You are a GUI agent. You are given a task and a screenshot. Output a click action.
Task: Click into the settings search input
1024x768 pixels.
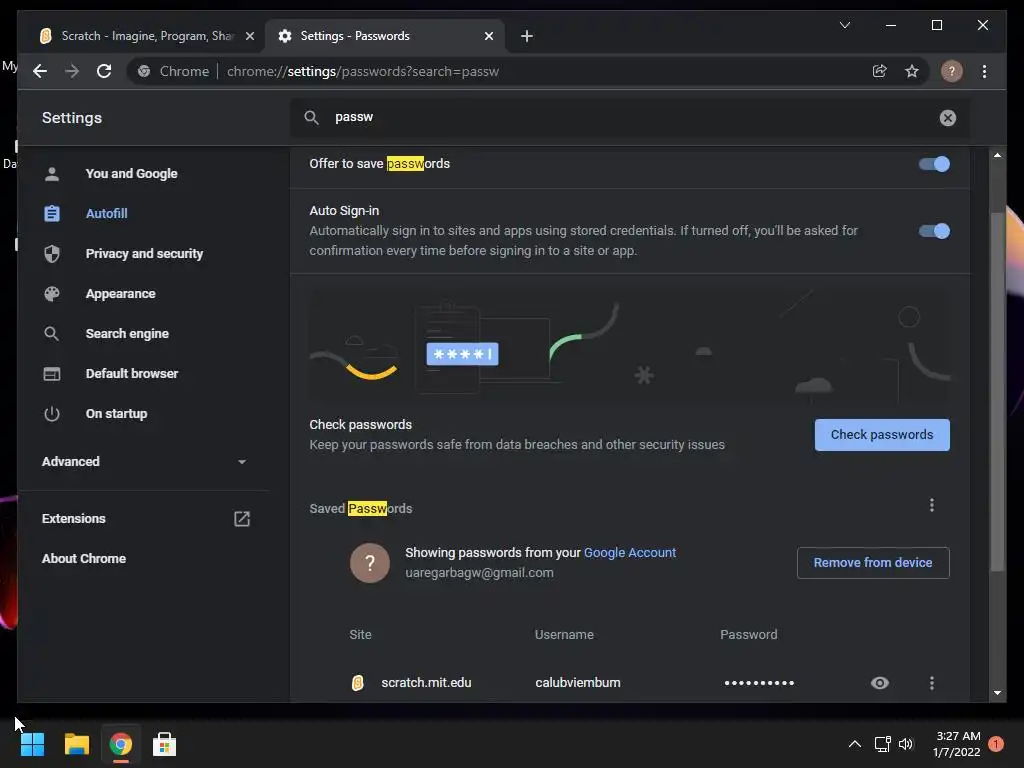(630, 118)
